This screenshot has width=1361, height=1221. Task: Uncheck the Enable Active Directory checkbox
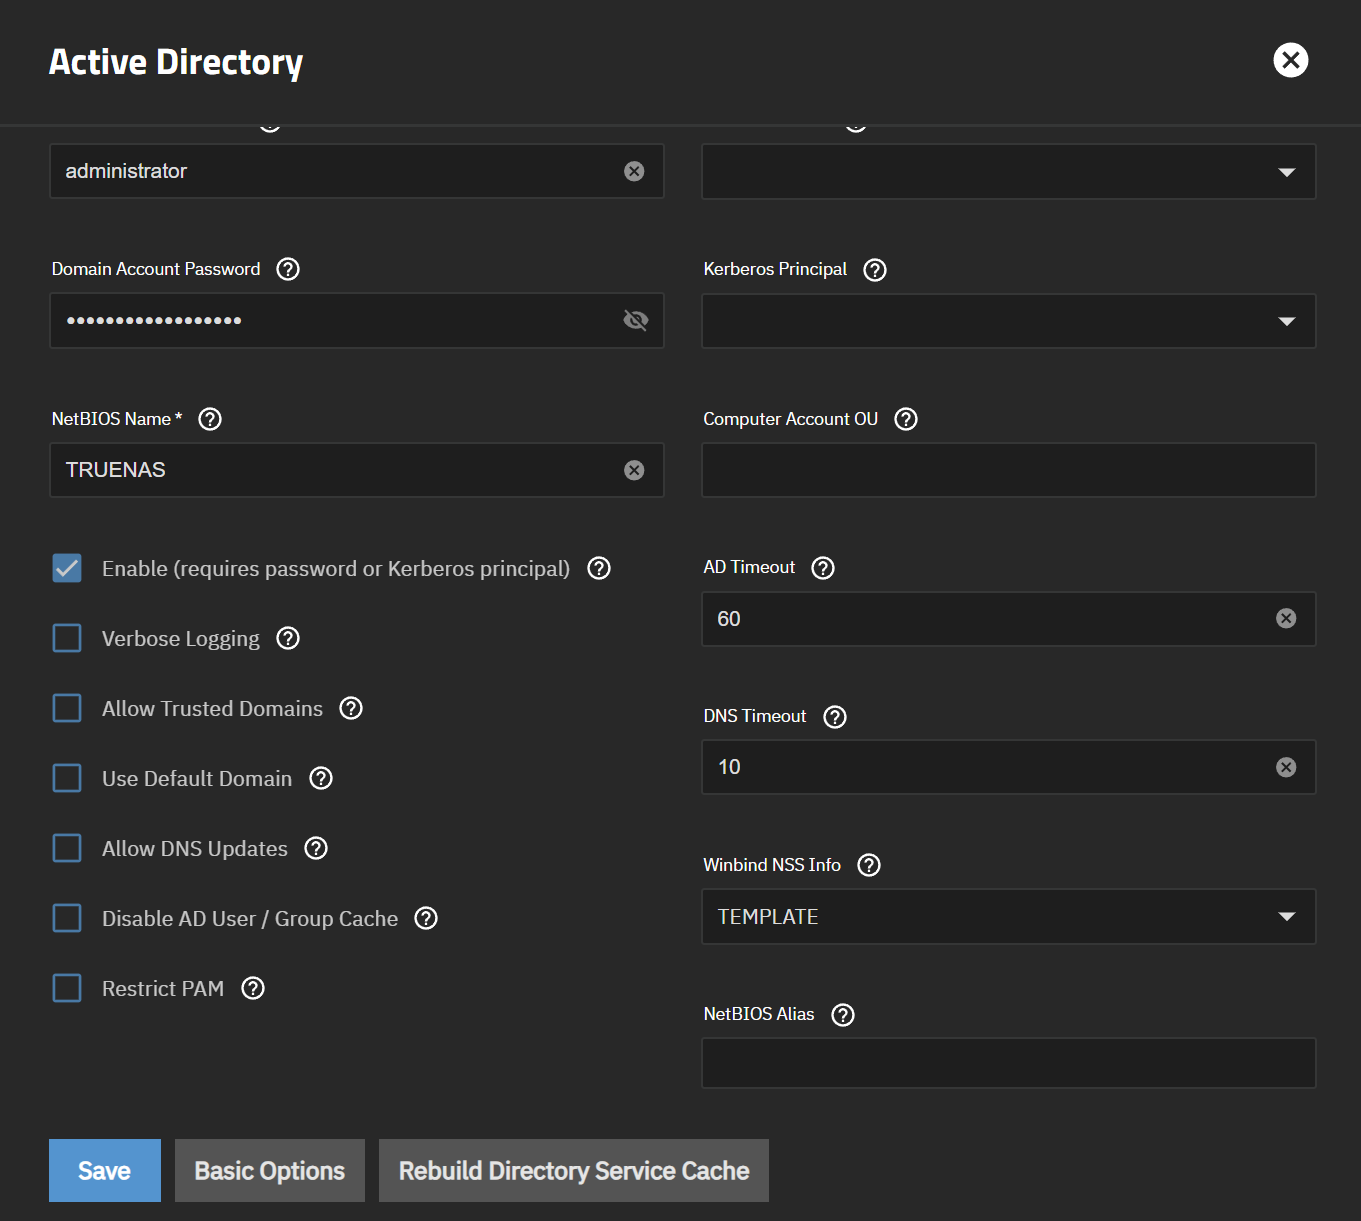[x=67, y=569]
